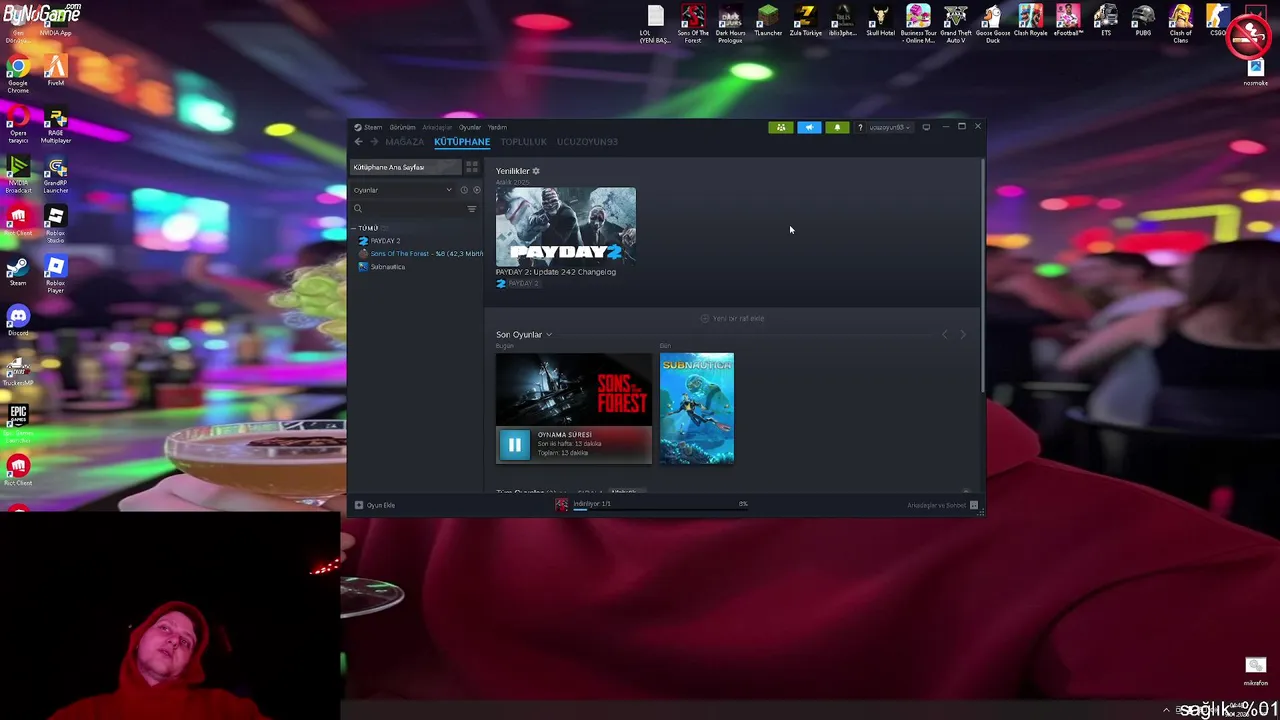Open Arkadaşlar ve Sohbet
1280x720 pixels.
tap(942, 505)
